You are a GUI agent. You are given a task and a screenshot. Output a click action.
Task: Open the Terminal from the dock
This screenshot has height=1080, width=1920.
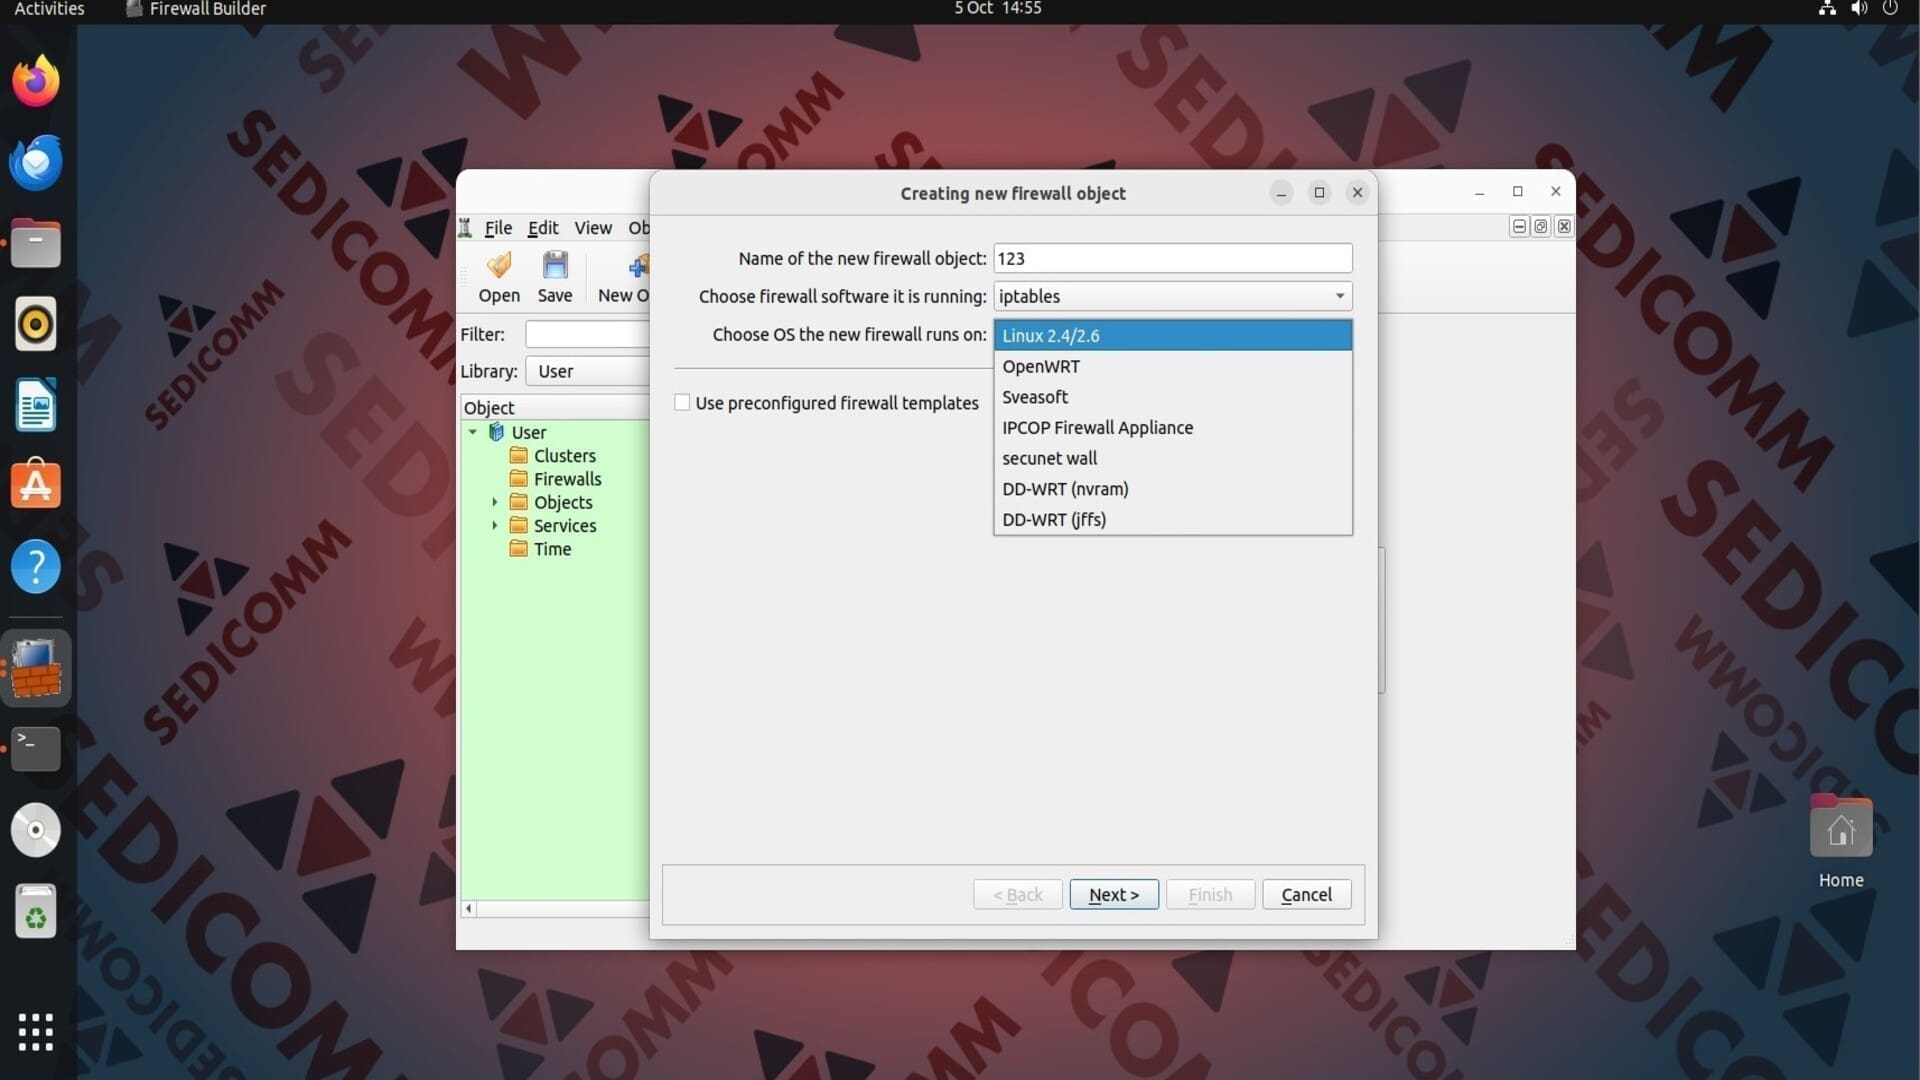point(36,749)
